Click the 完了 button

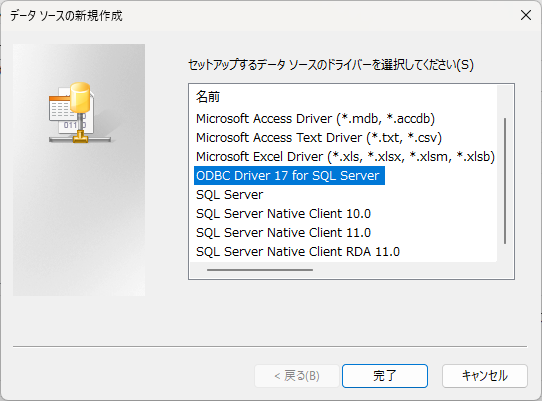pyautogui.click(x=385, y=376)
